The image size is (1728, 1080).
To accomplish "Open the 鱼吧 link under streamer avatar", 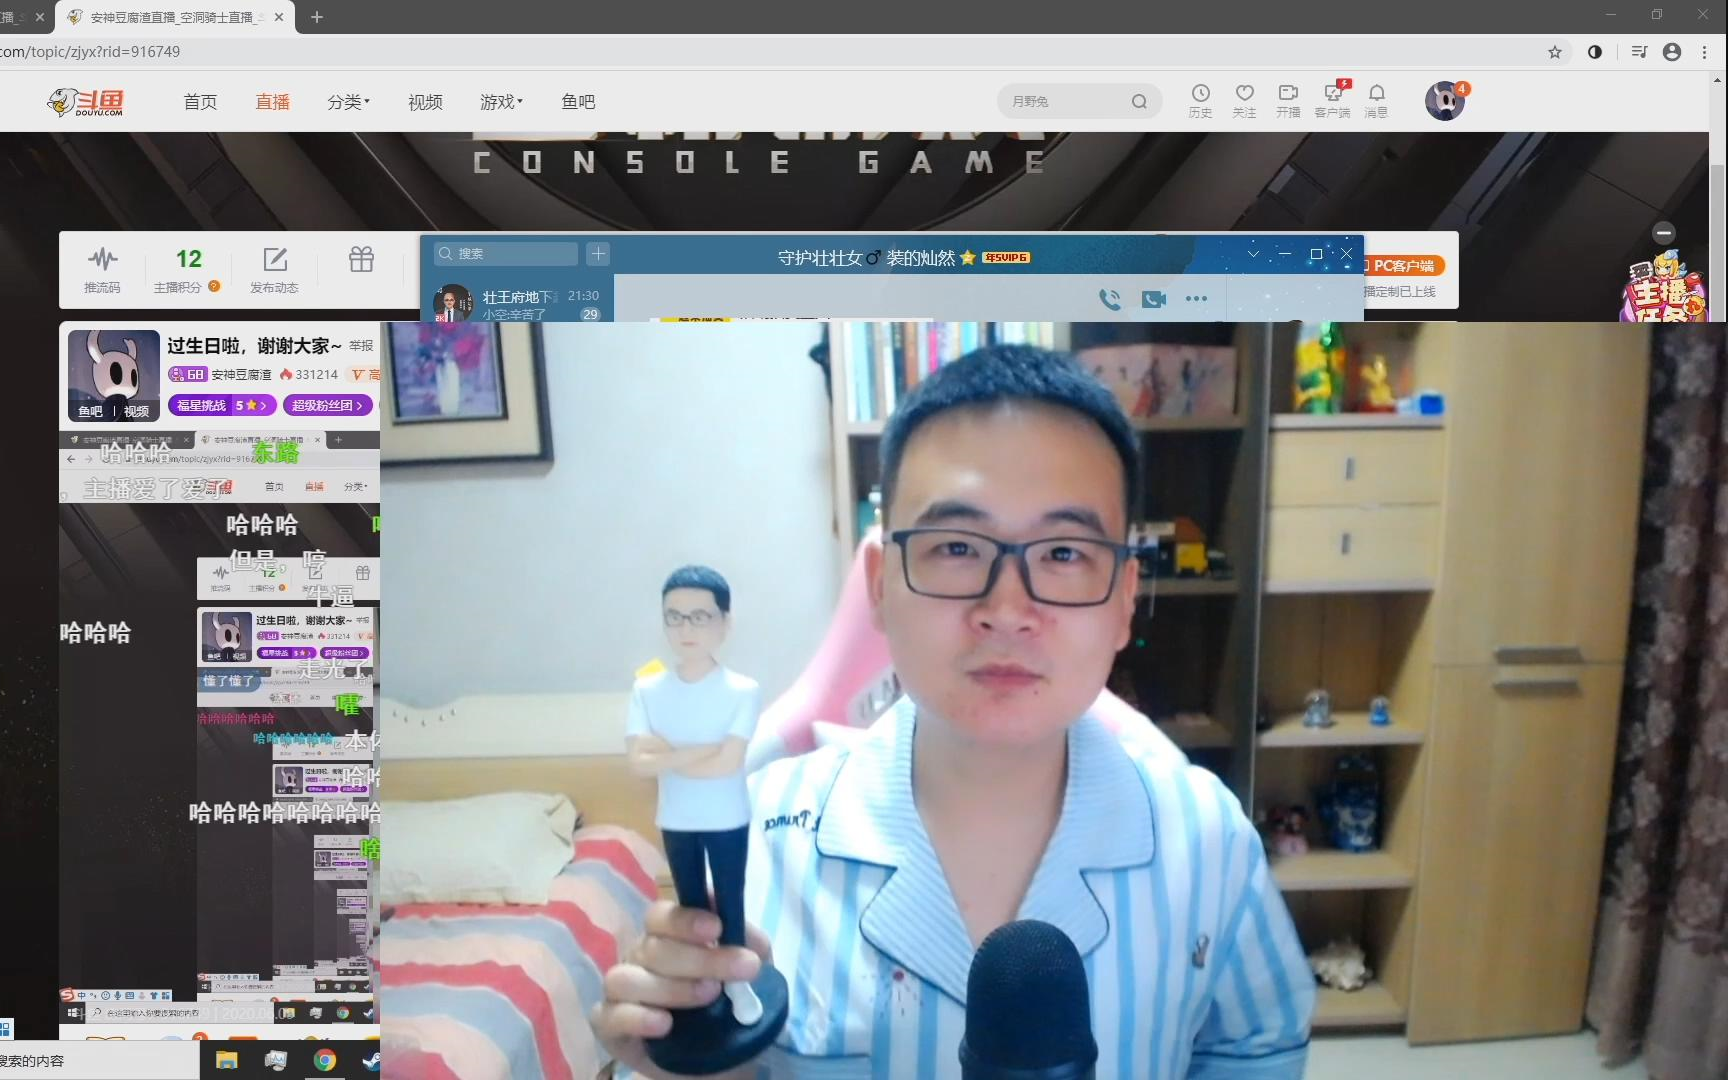I will click(90, 411).
